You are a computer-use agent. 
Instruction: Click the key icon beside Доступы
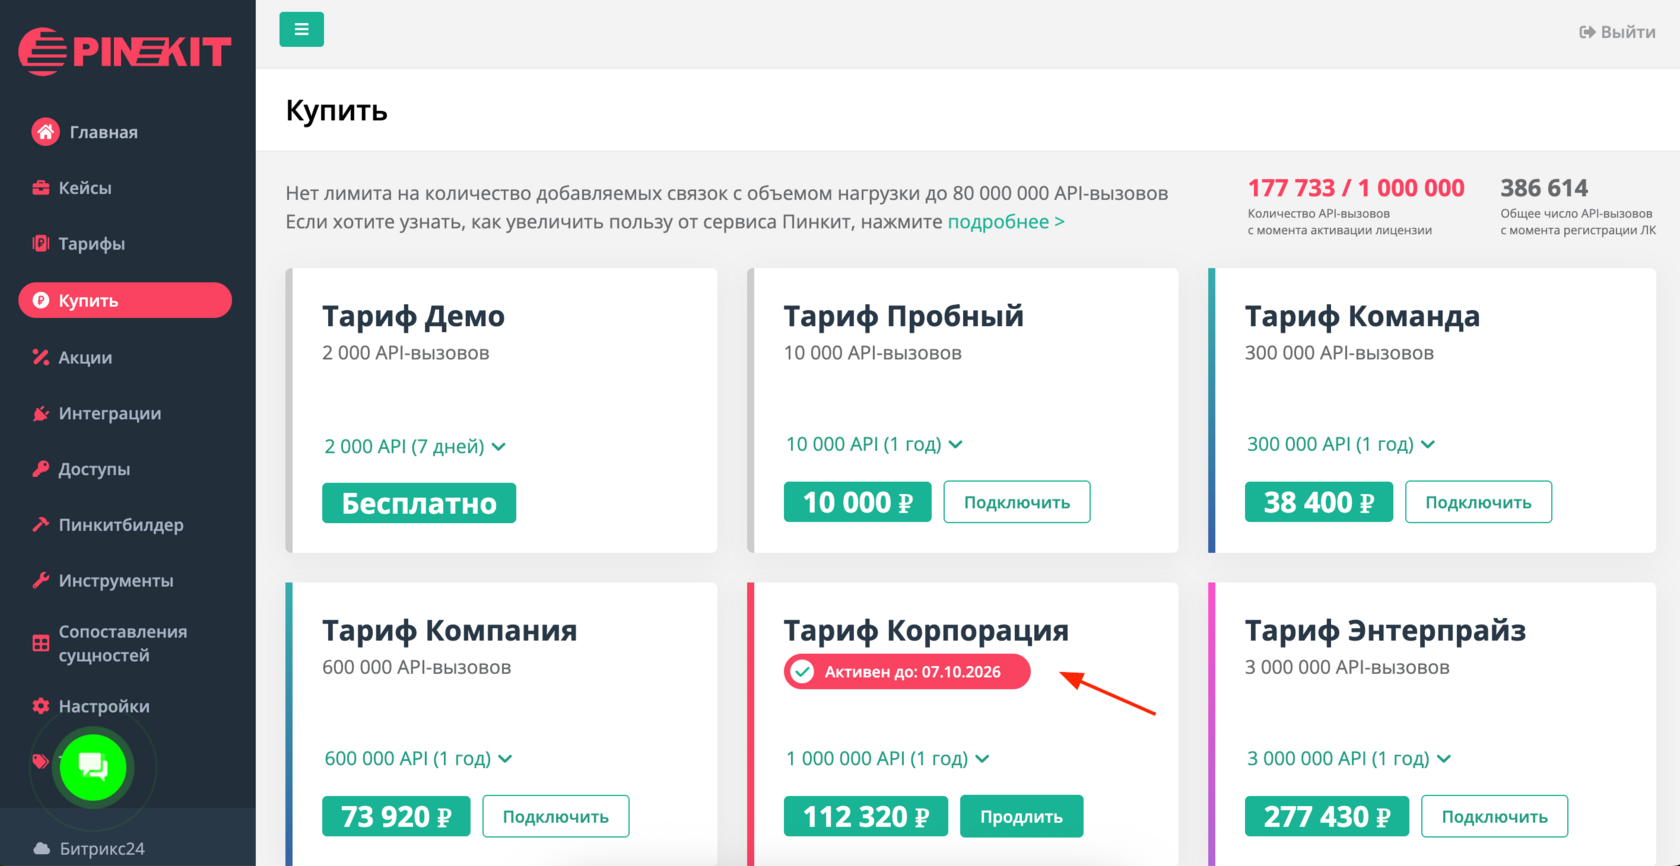[x=41, y=469]
